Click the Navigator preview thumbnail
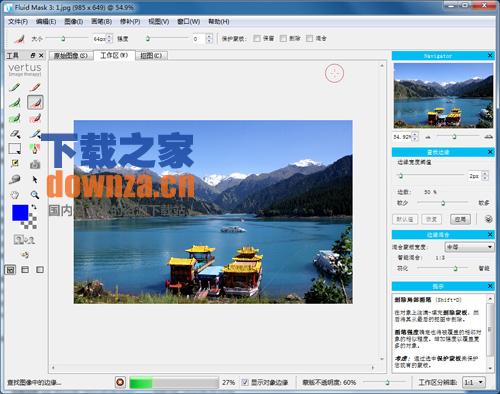Viewport: 500px width, 394px height. [443, 96]
